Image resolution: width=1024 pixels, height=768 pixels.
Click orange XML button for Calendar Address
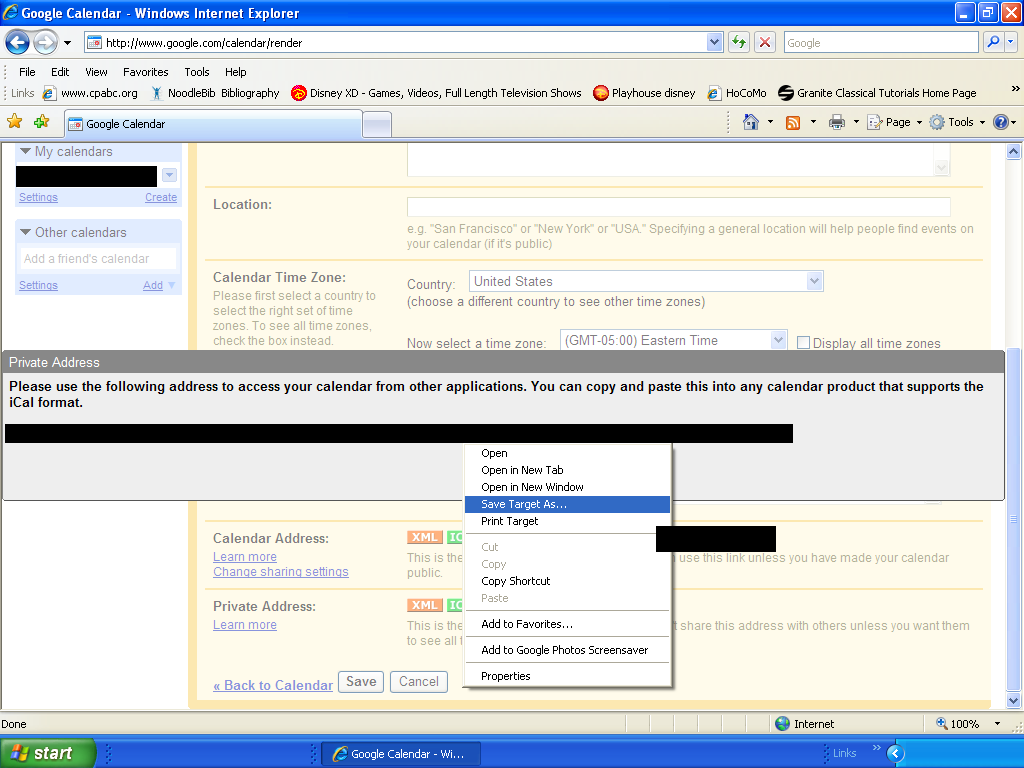point(424,537)
